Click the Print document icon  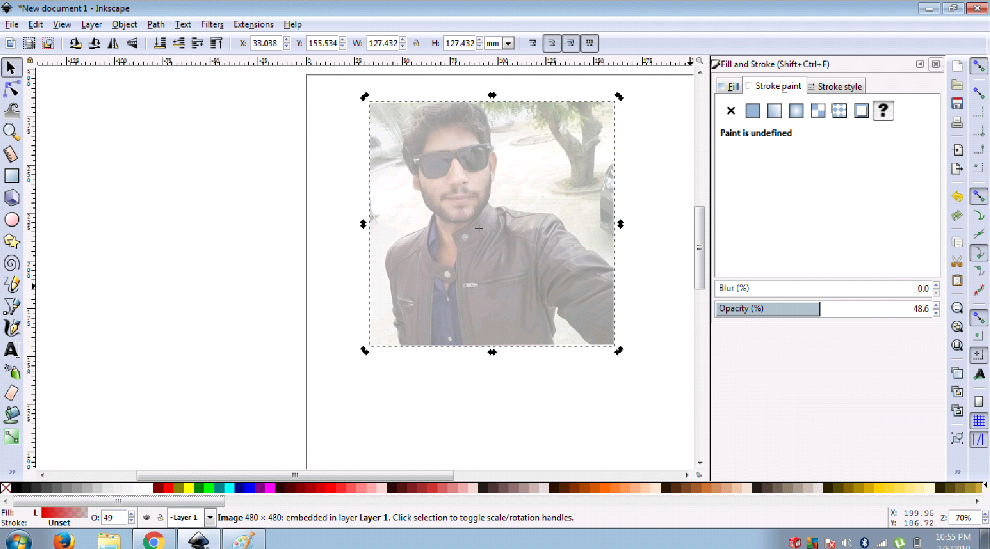(x=957, y=123)
